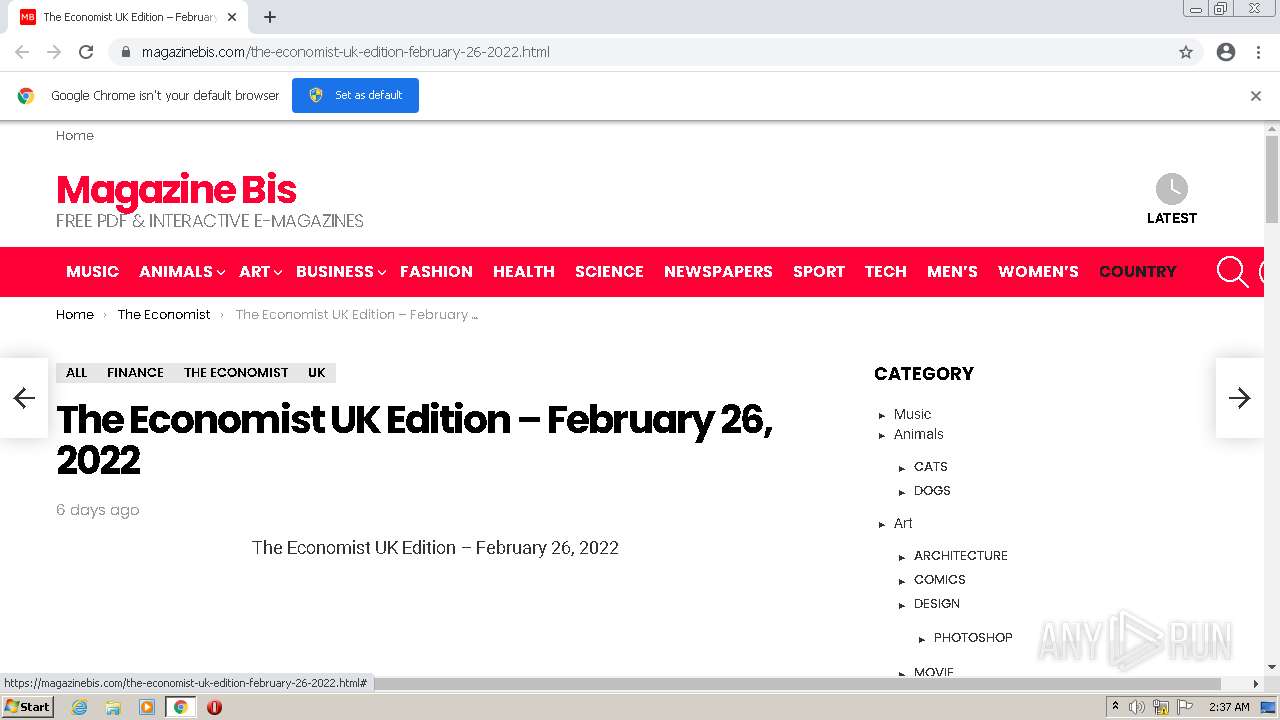Click the 2:37 AM system clock
The width and height of the screenshot is (1280, 720).
click(x=1229, y=707)
